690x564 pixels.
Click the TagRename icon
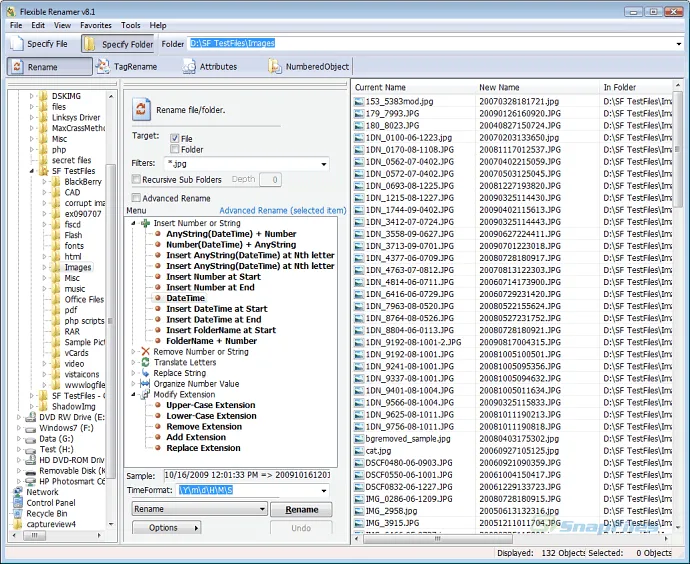pyautogui.click(x=103, y=66)
